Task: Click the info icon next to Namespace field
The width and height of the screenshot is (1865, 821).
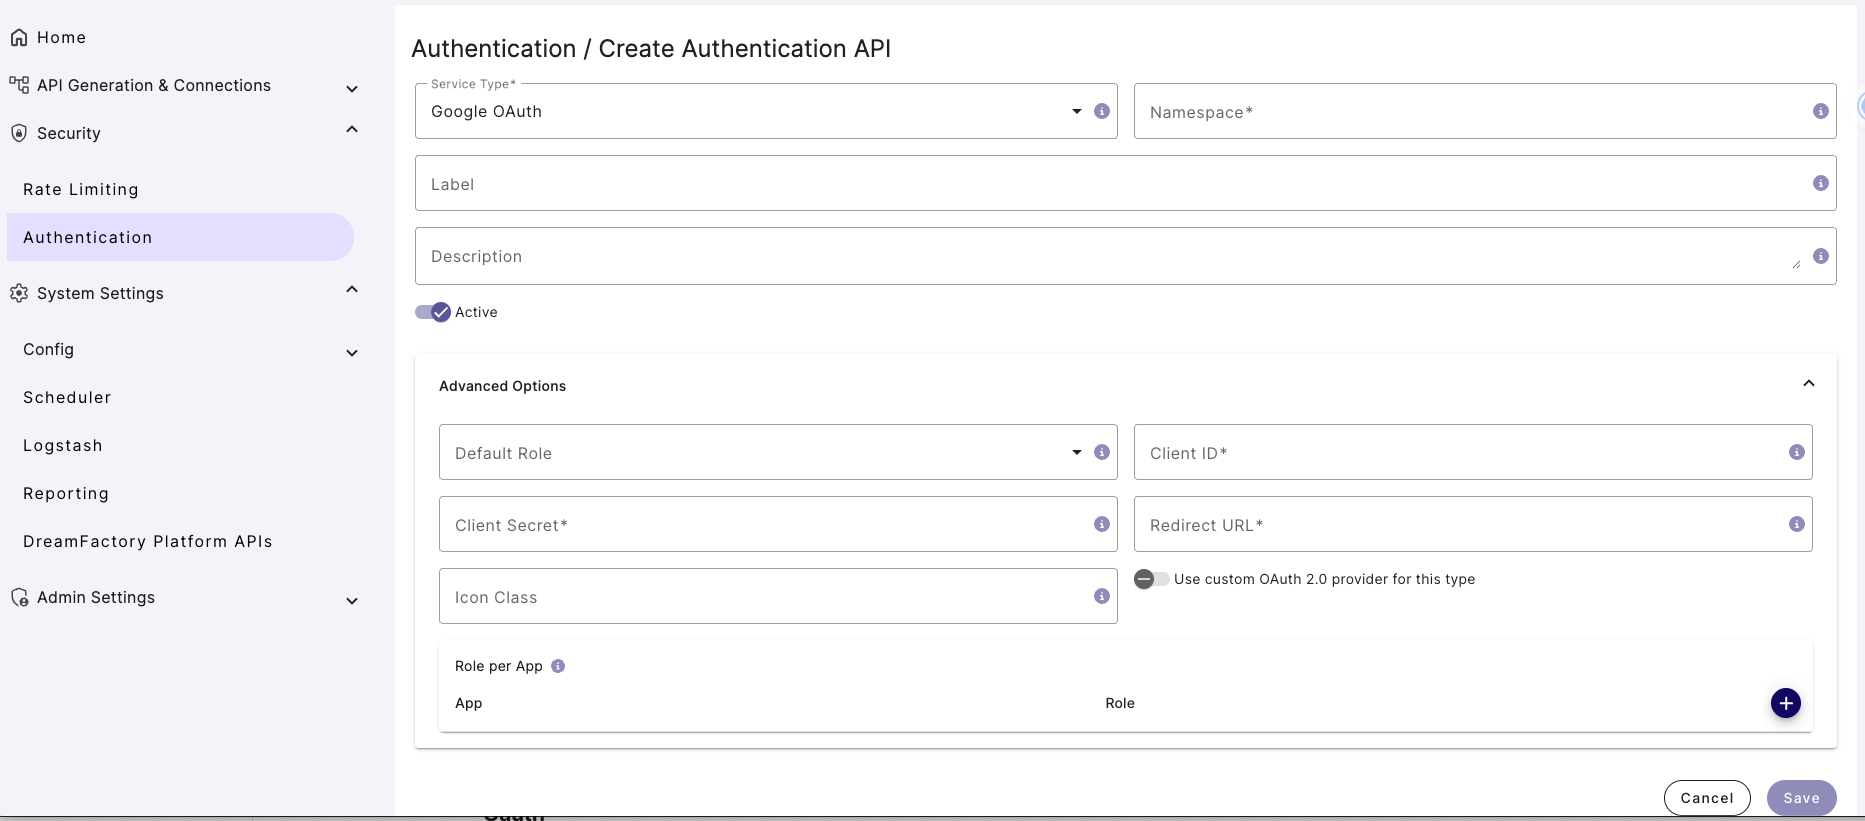Action: [1820, 111]
